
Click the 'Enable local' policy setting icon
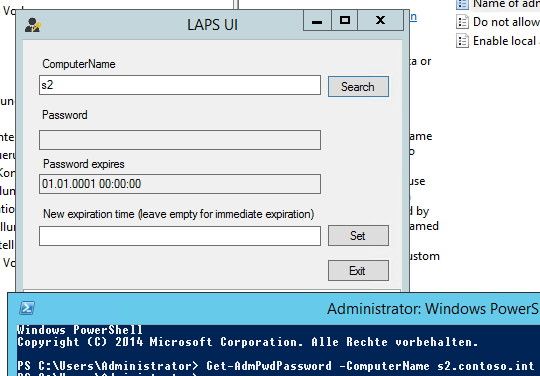click(x=463, y=41)
